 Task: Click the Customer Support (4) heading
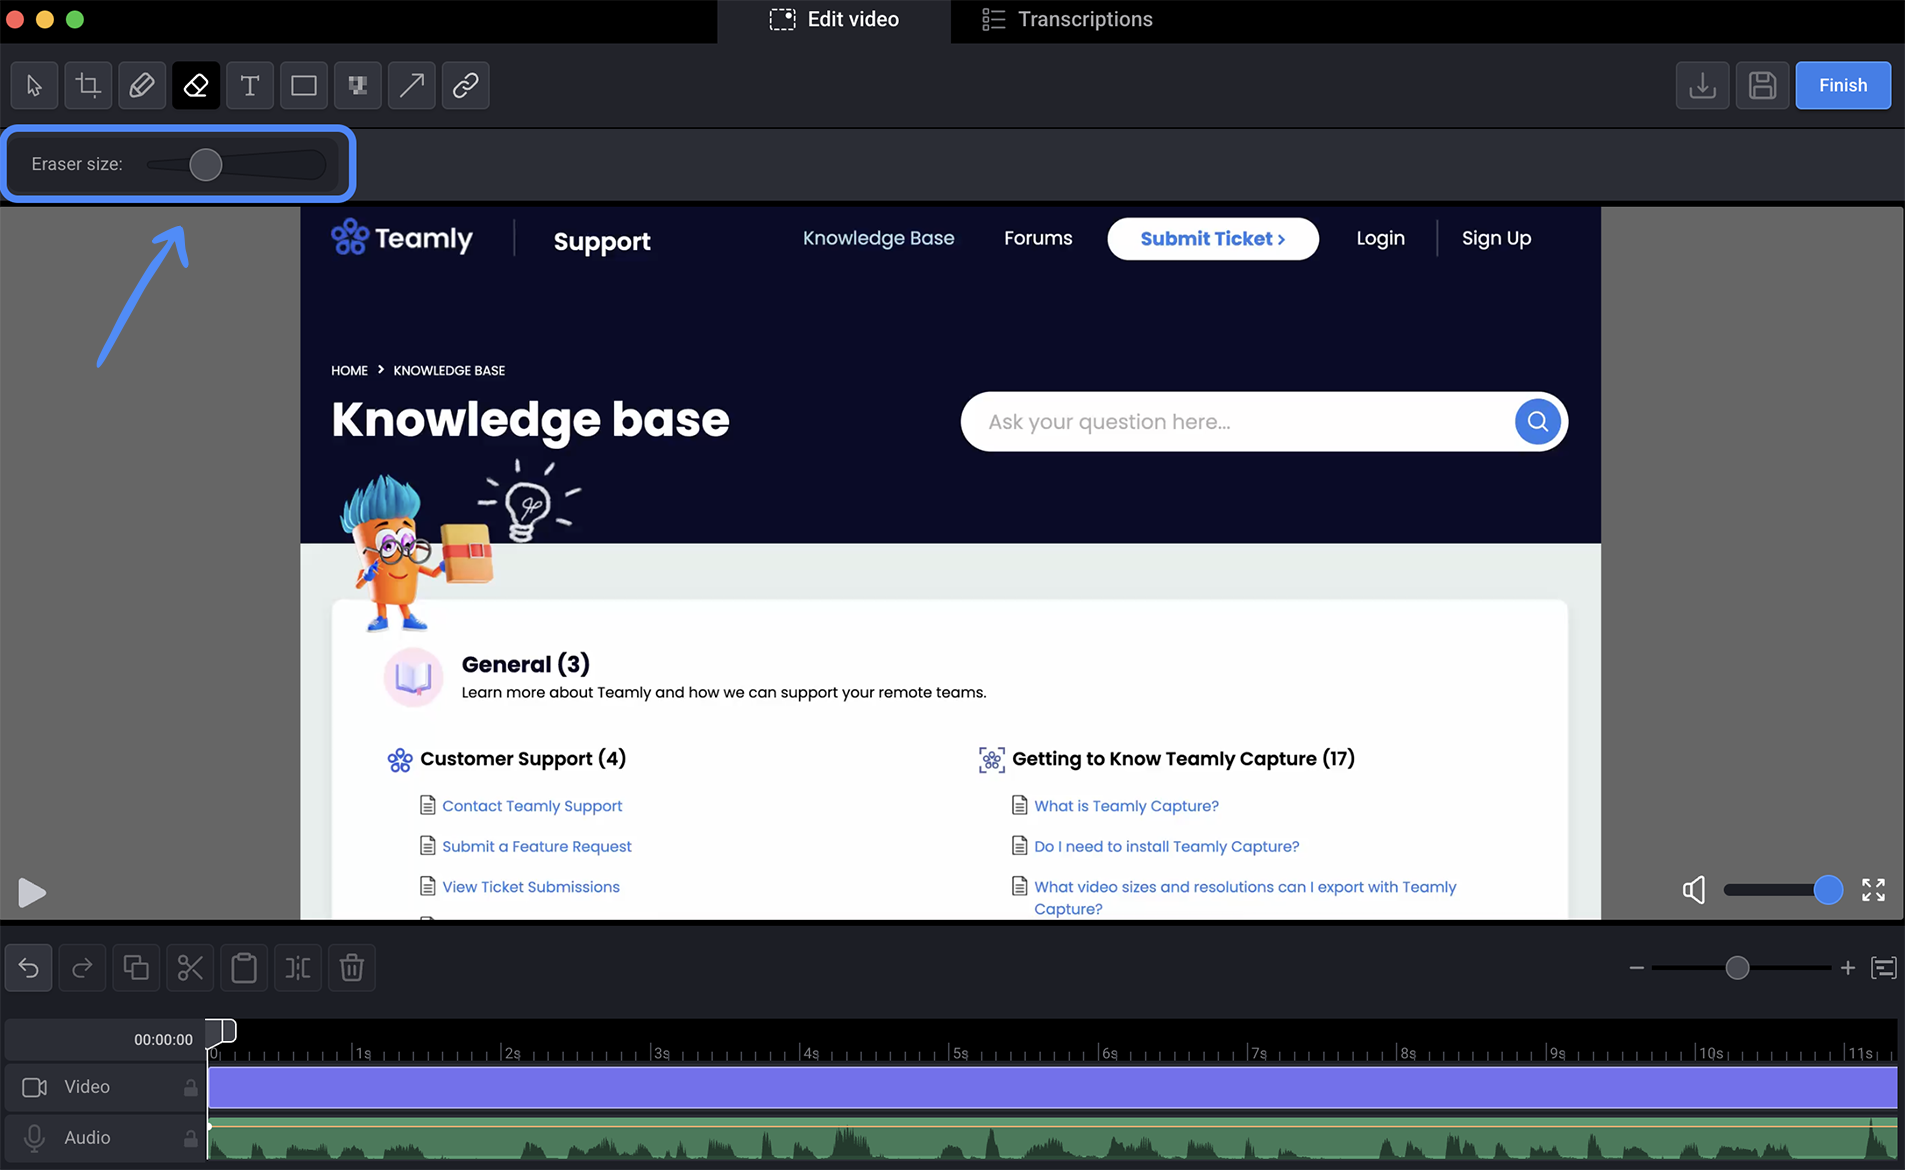[523, 759]
